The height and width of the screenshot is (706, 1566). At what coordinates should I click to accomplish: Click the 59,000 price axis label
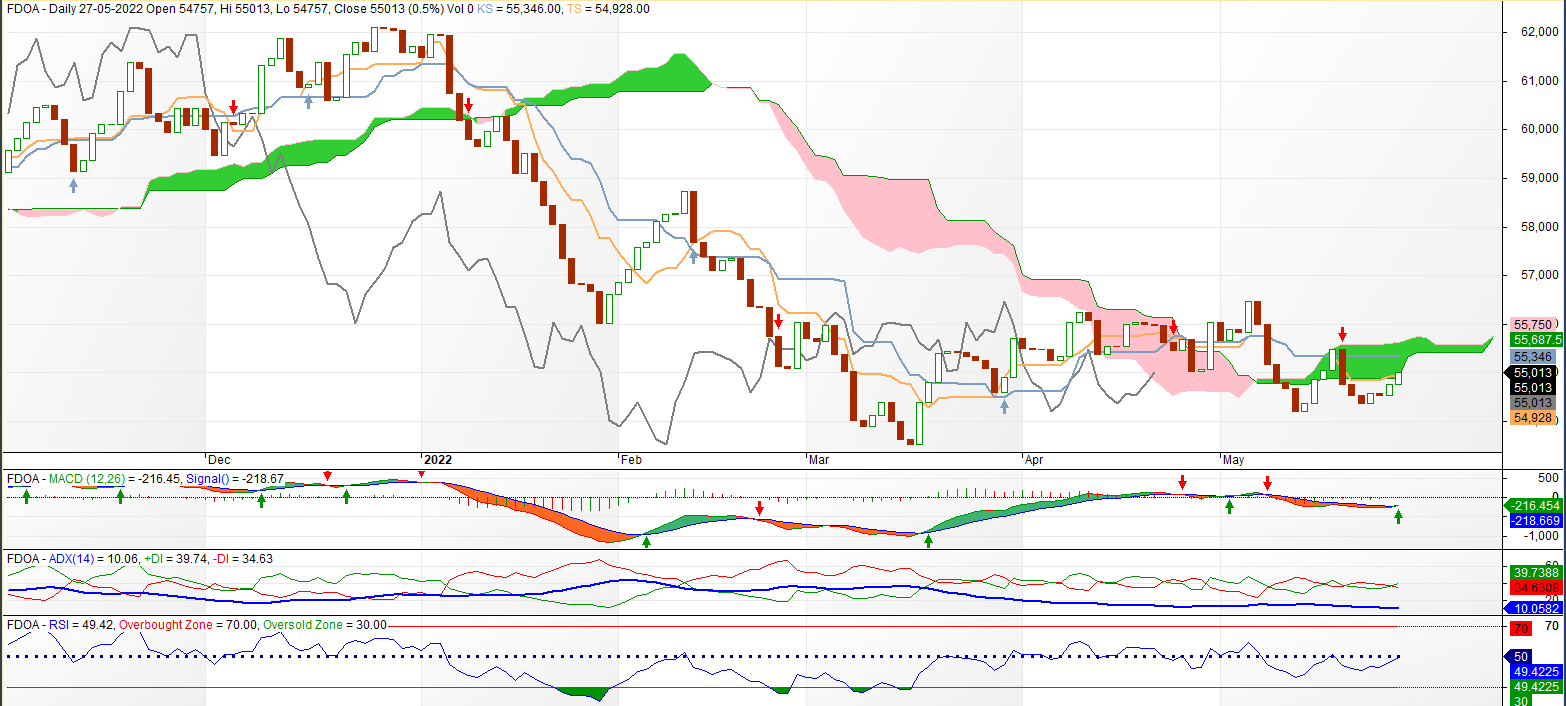pos(1540,178)
